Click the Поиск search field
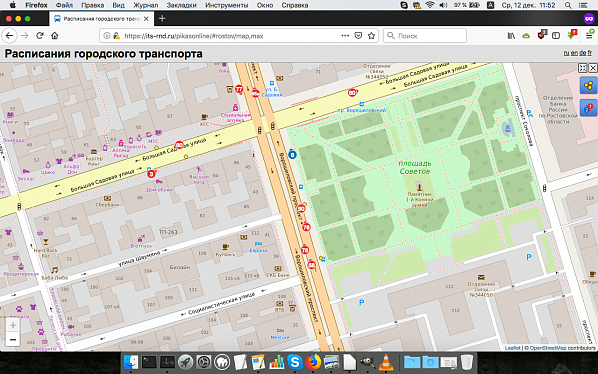598x374 pixels. pos(425,35)
